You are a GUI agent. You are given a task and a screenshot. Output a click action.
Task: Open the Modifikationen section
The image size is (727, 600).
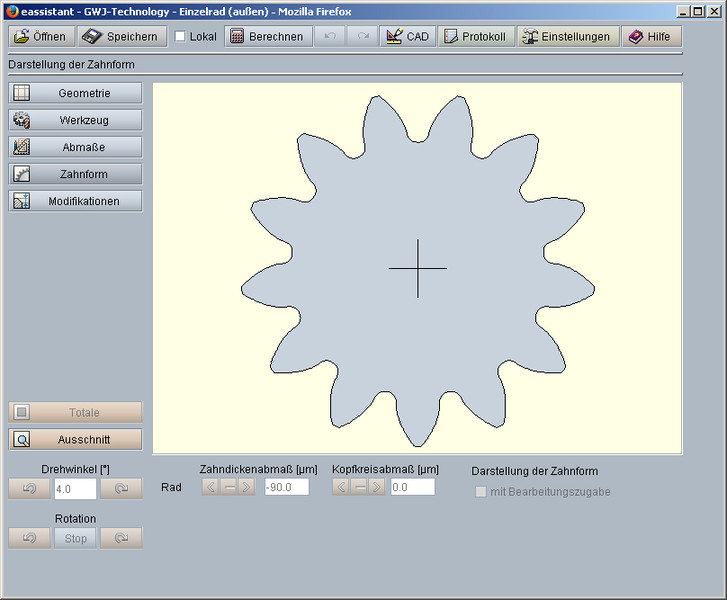pyautogui.click(x=75, y=201)
